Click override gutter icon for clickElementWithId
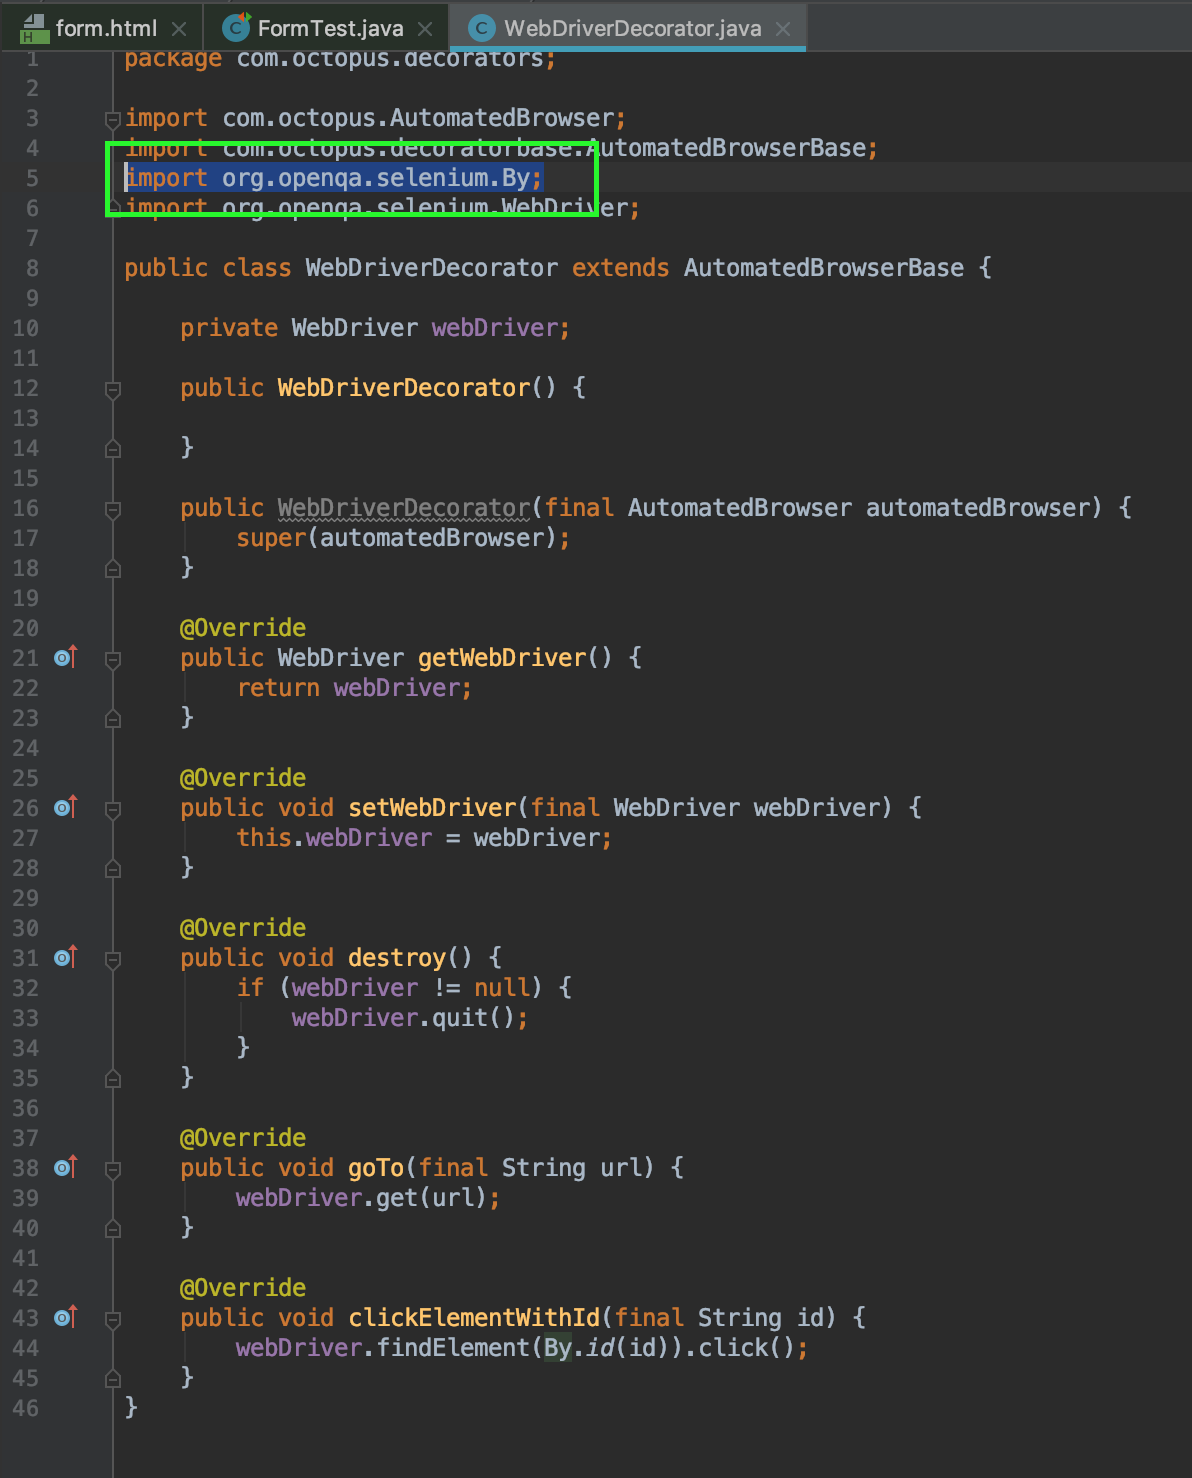1192x1478 pixels. (x=65, y=1318)
